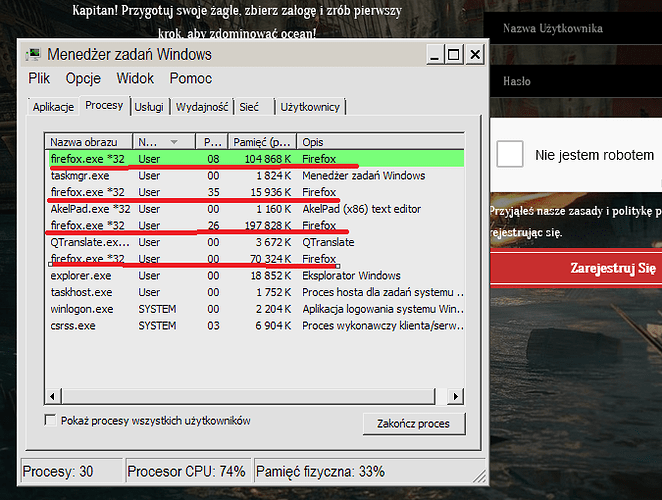The image size is (662, 500).
Task: Sort by the P... CPU column header
Action: click(x=212, y=142)
